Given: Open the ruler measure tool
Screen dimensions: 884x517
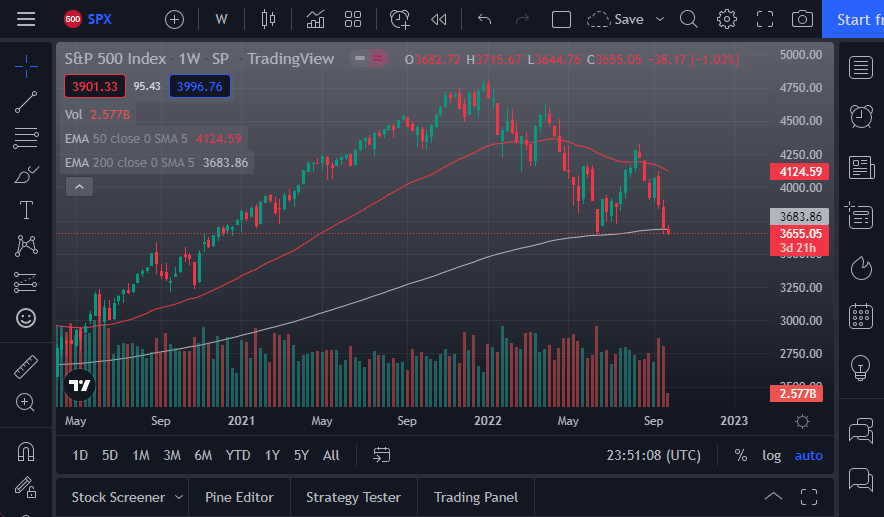Looking at the screenshot, I should 26,367.
